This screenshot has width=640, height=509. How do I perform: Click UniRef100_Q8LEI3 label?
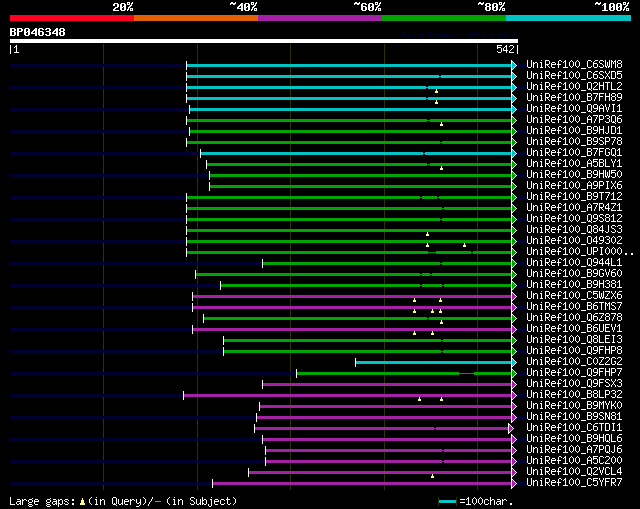(x=574, y=340)
